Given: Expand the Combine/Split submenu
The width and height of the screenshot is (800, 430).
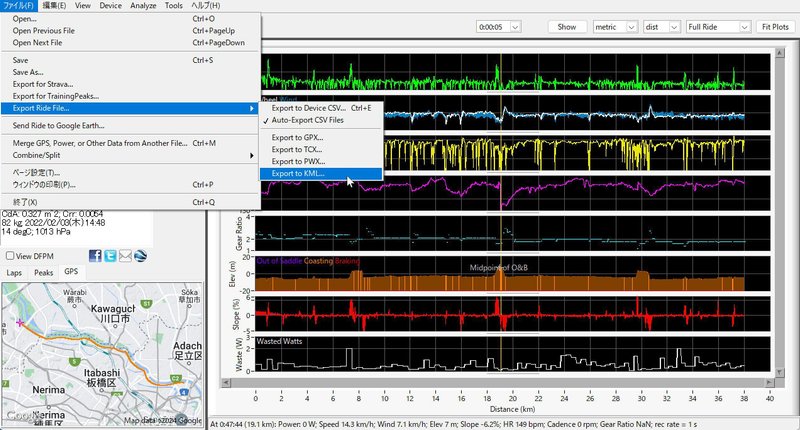Looking at the screenshot, I should point(131,155).
